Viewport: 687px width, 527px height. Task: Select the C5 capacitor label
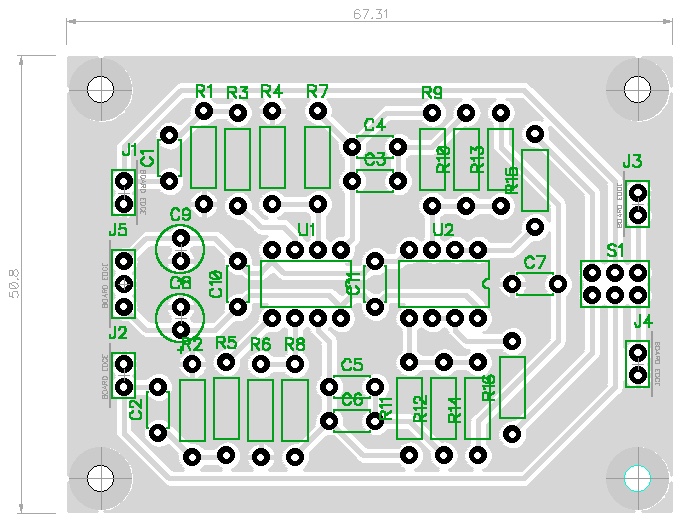[352, 364]
